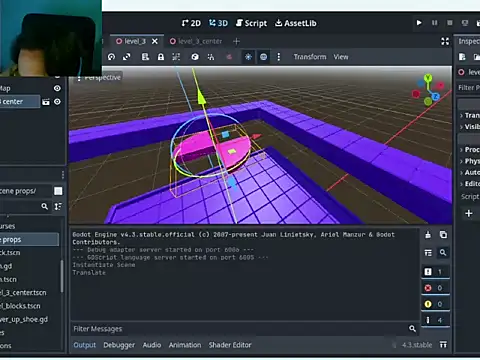This screenshot has width=480, height=360.
Task: Add a new scene tab with plus
Action: click(x=236, y=41)
